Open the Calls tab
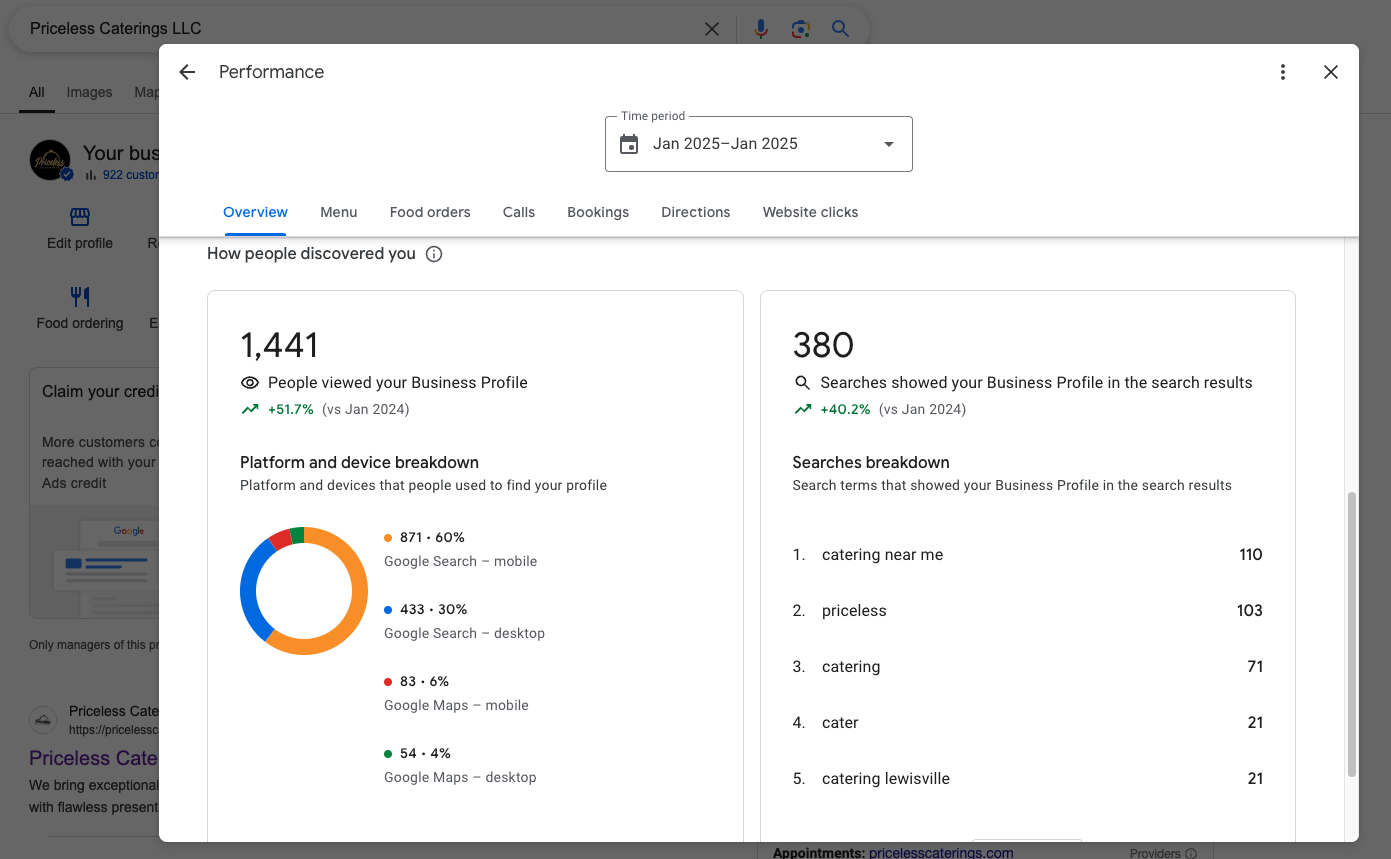Viewport: 1391px width, 859px height. tap(519, 212)
